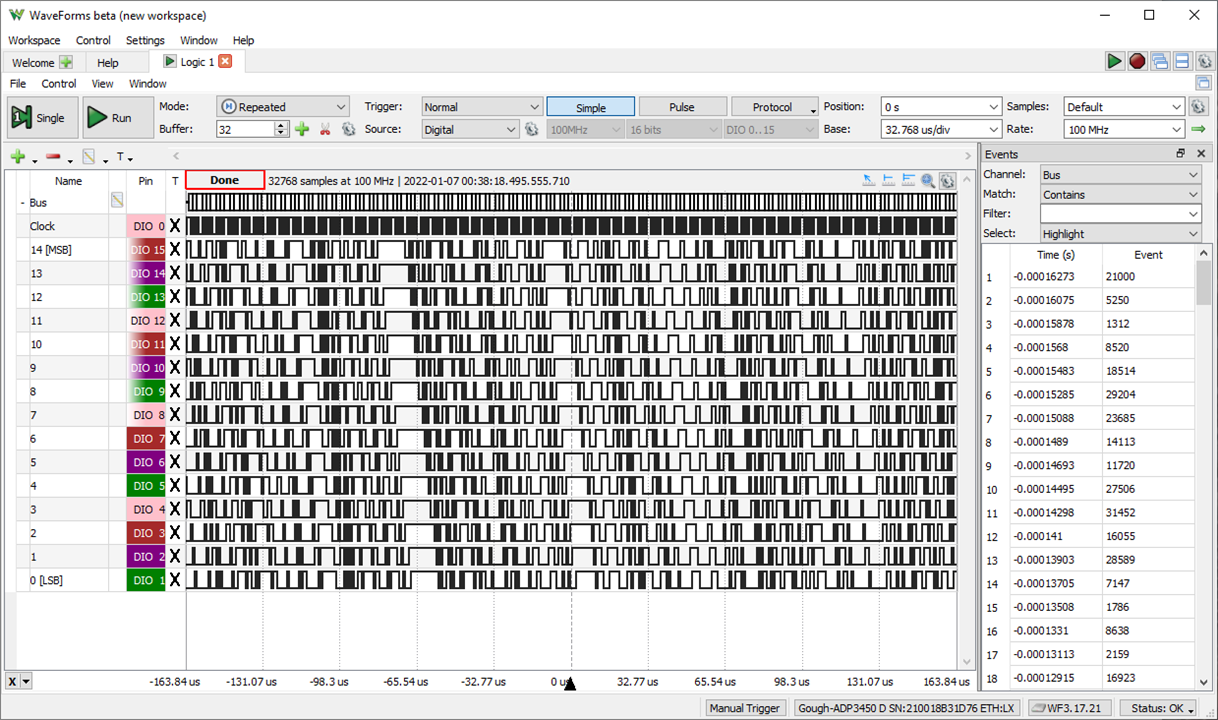
Task: Open the Settings menu in main menu bar
Action: point(145,40)
